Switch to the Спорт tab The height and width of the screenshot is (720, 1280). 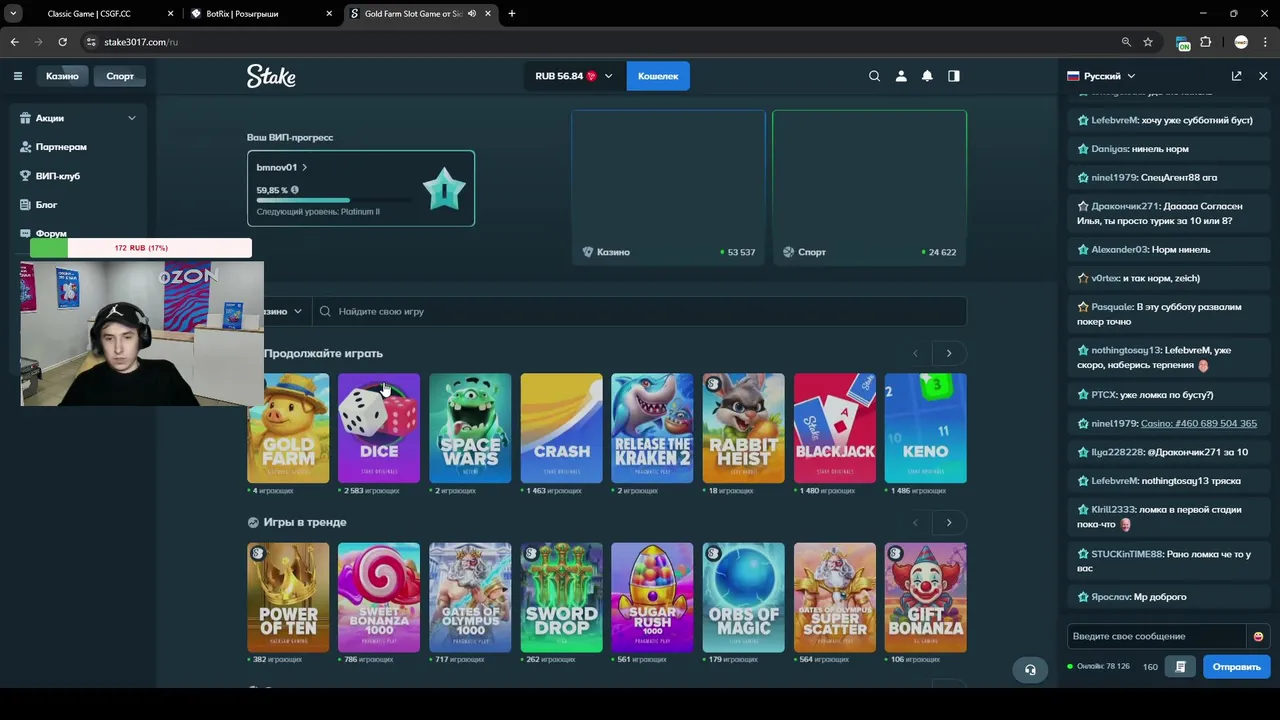(120, 76)
